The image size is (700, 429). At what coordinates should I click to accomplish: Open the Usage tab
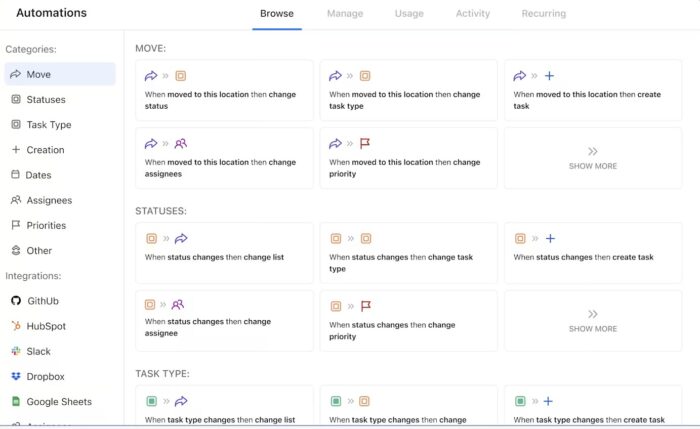coord(408,14)
